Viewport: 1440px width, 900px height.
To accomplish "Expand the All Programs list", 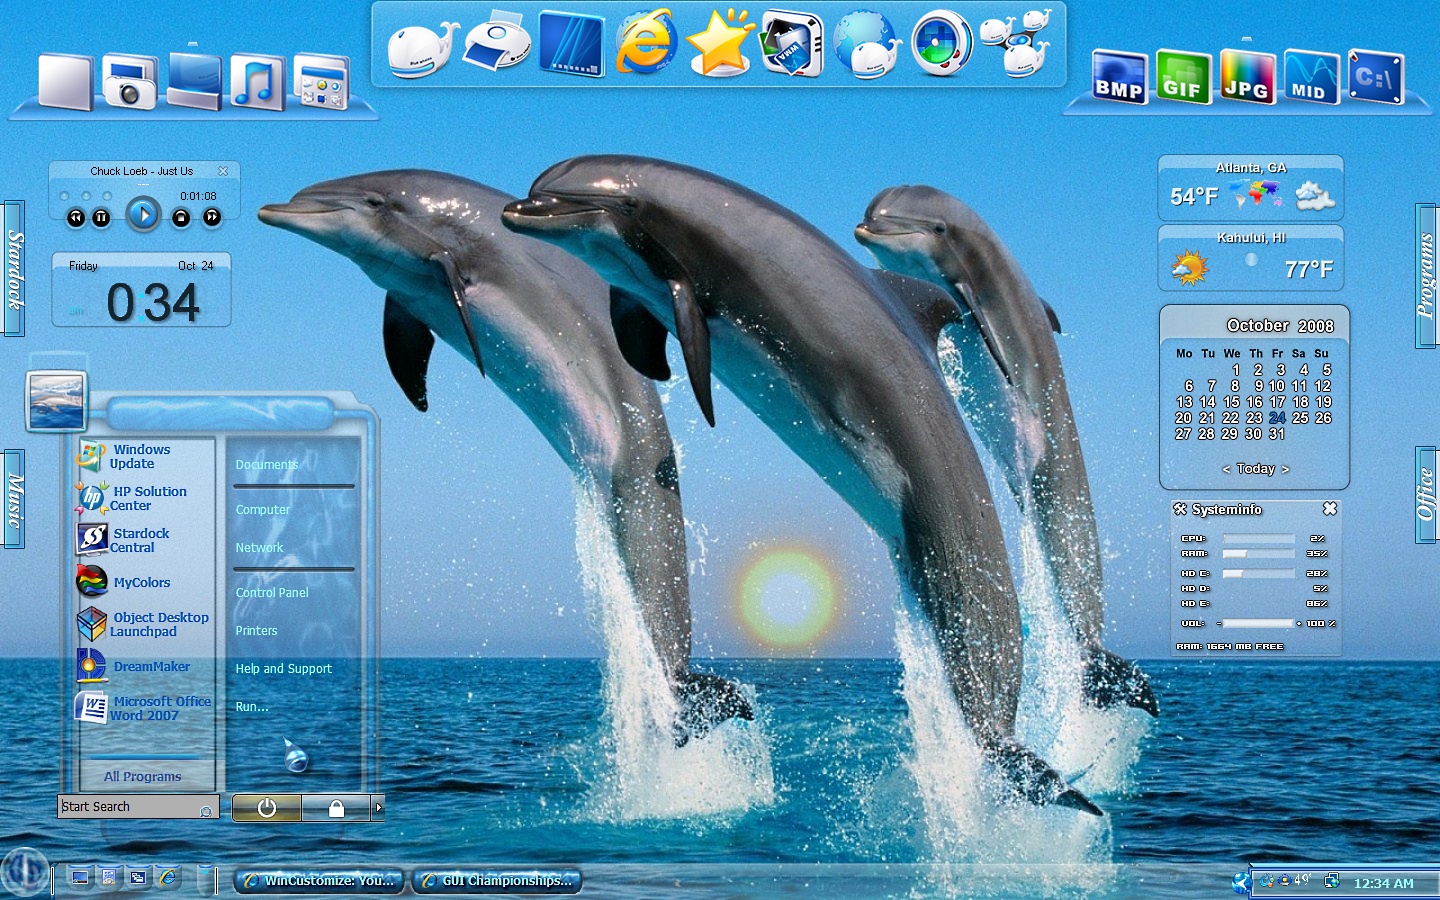I will pos(143,776).
